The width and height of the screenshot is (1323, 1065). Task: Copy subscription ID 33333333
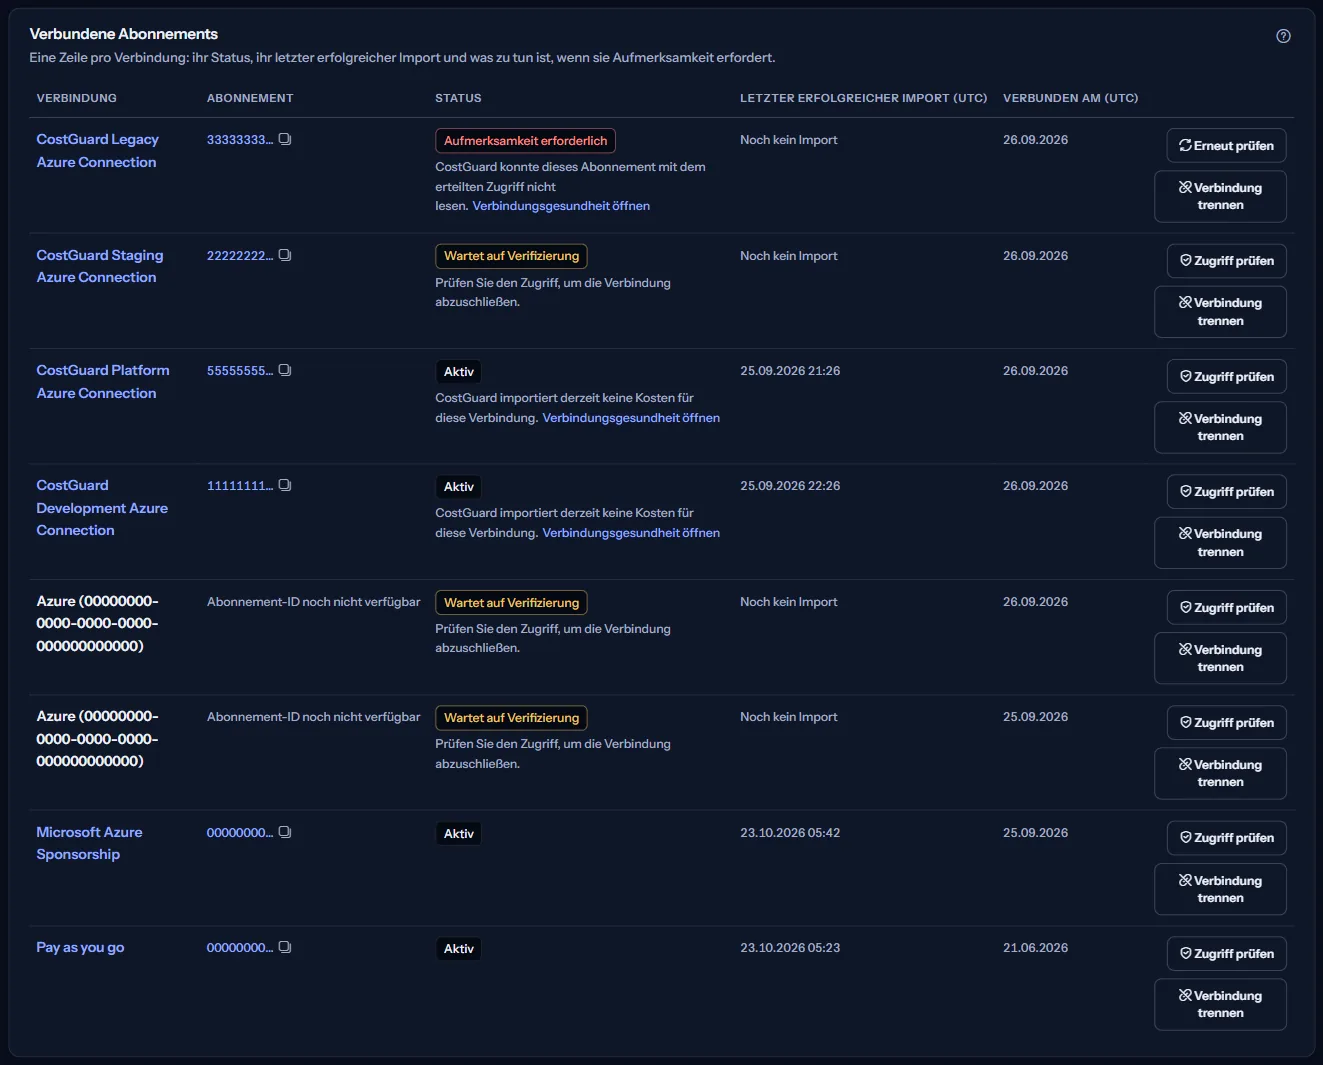click(x=285, y=139)
